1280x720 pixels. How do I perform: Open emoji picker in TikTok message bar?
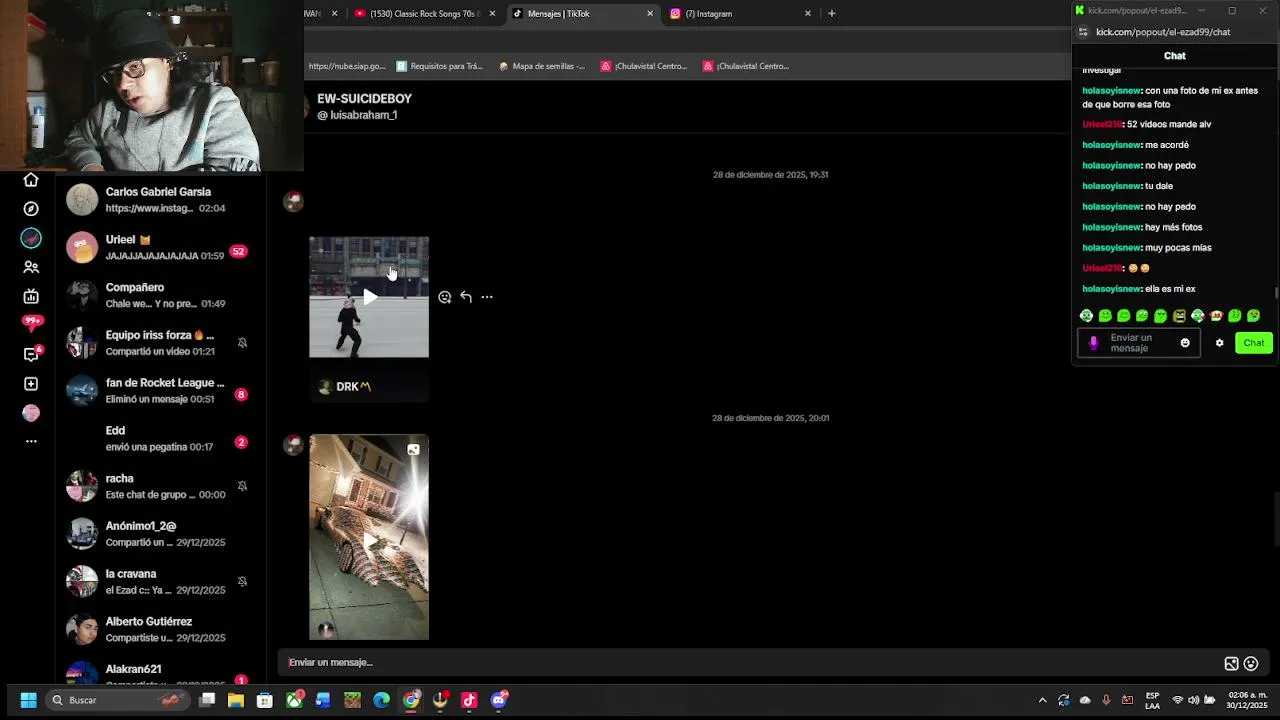point(1250,663)
